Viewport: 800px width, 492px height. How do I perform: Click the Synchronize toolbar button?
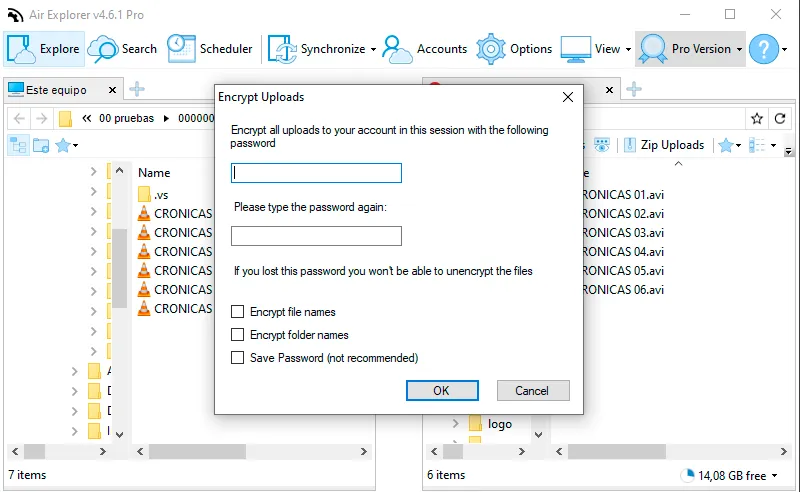click(317, 49)
